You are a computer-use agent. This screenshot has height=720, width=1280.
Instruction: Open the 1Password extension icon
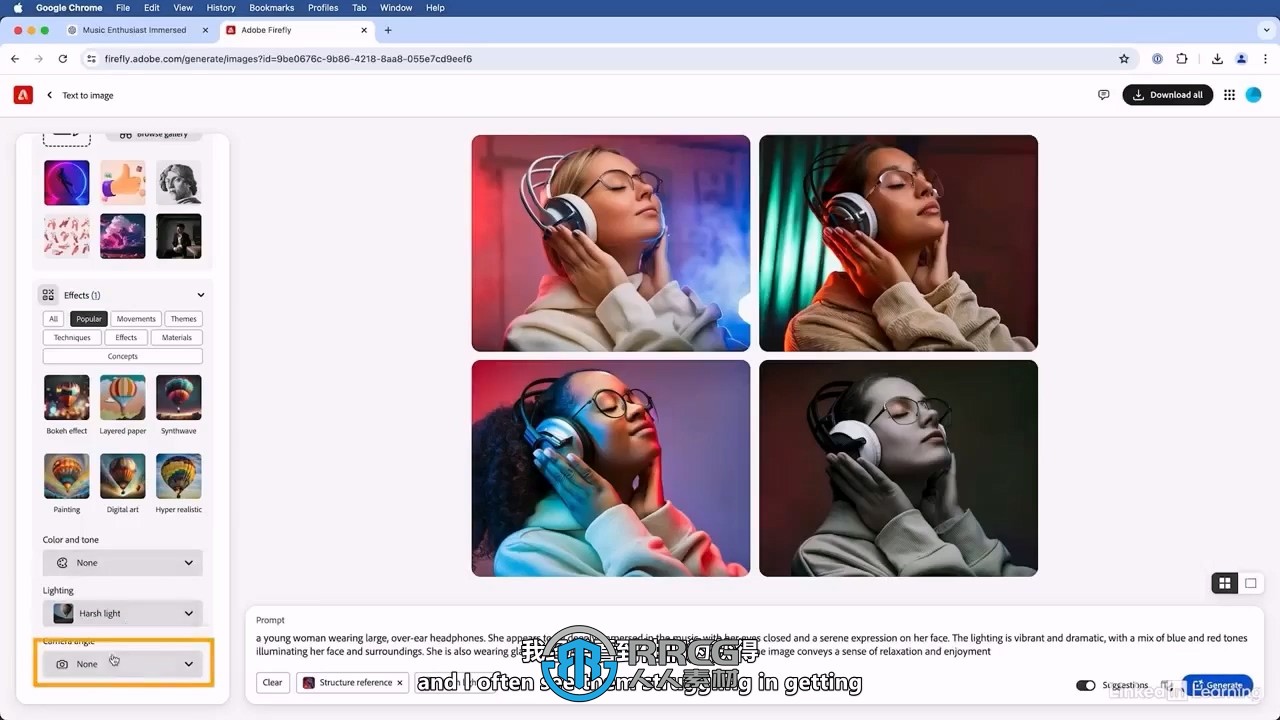(1157, 59)
